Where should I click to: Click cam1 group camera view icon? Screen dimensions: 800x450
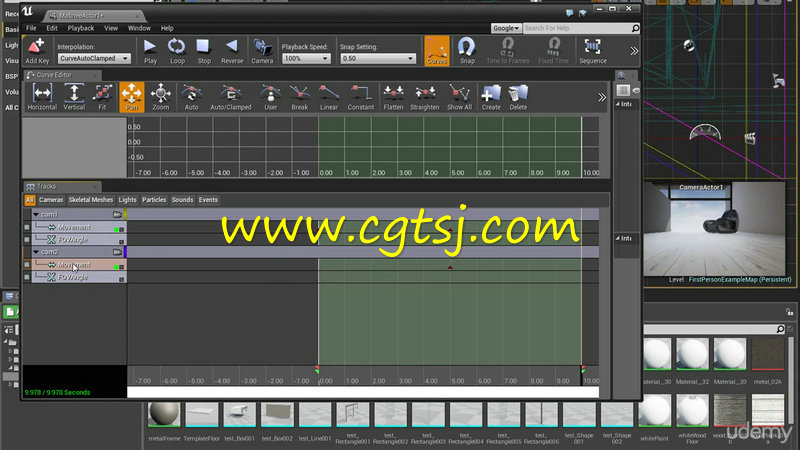117,215
